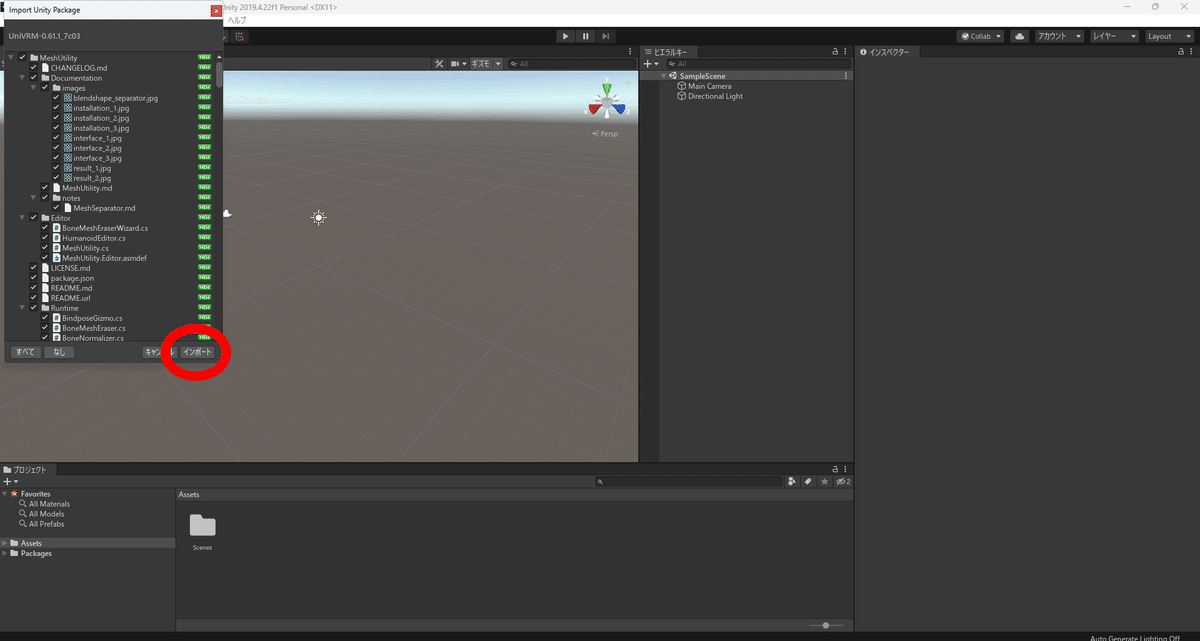Uncheck blendshape_separator.jpg checkbox
1200x641 pixels.
[x=56, y=98]
